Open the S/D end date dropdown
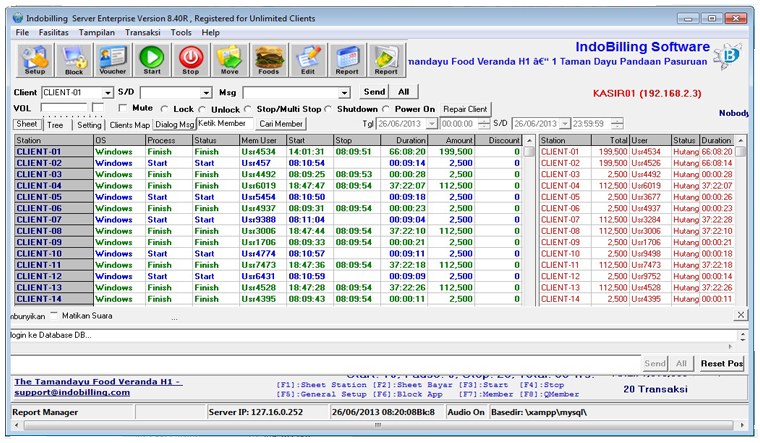Image resolution: width=760 pixels, height=443 pixels. tap(565, 124)
